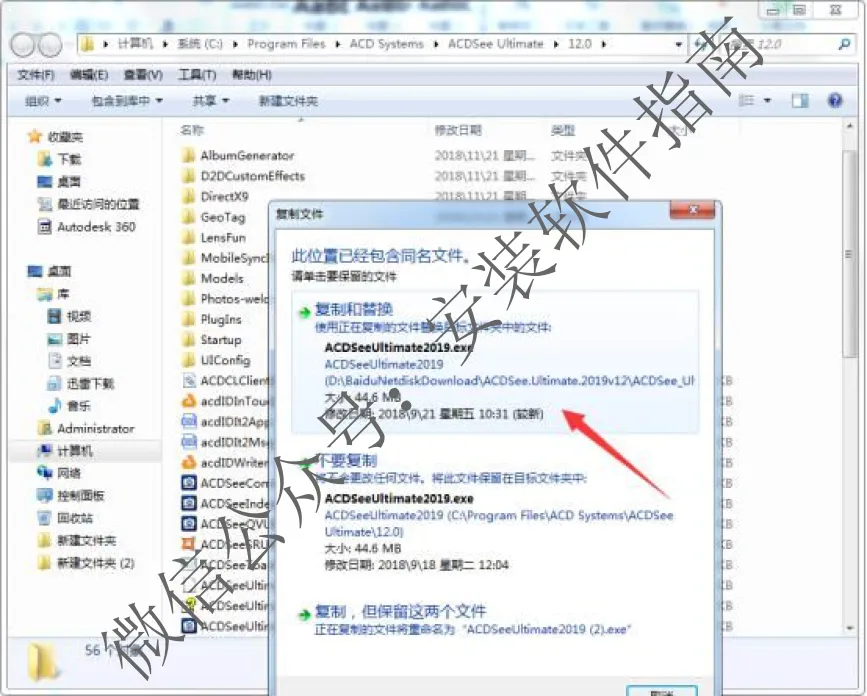
Task: Choose 不要复制 option in dialog
Action: click(x=495, y=511)
